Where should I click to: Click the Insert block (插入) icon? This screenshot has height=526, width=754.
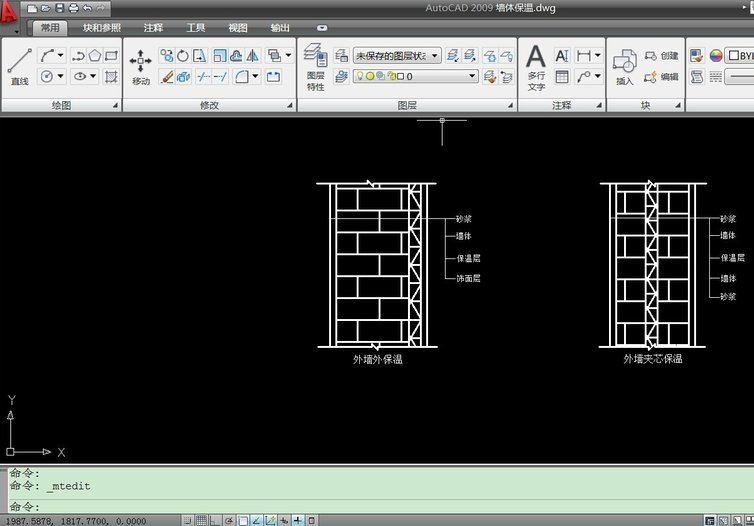(625, 67)
